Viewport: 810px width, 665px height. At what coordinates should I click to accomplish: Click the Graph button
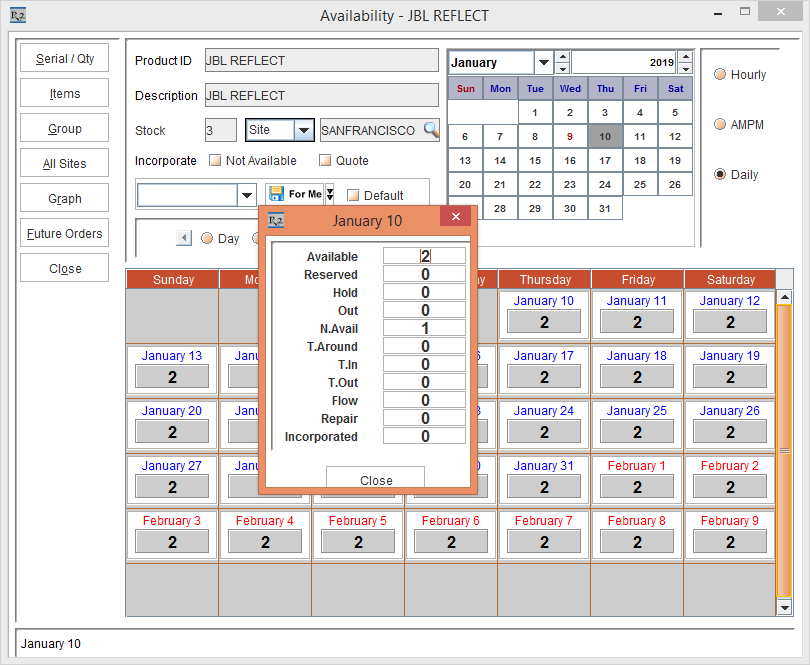pyautogui.click(x=65, y=198)
